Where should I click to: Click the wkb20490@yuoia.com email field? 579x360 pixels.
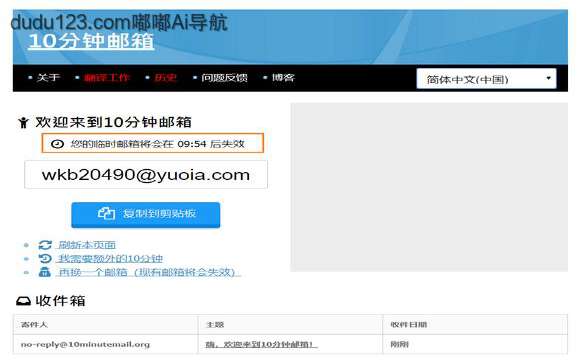[146, 175]
